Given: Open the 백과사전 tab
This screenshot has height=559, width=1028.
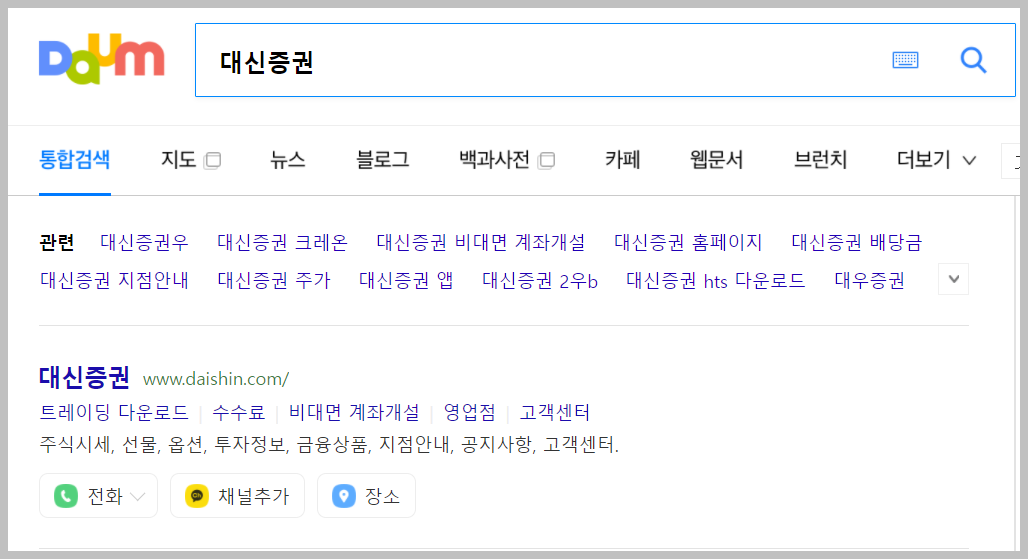Looking at the screenshot, I should [494, 160].
